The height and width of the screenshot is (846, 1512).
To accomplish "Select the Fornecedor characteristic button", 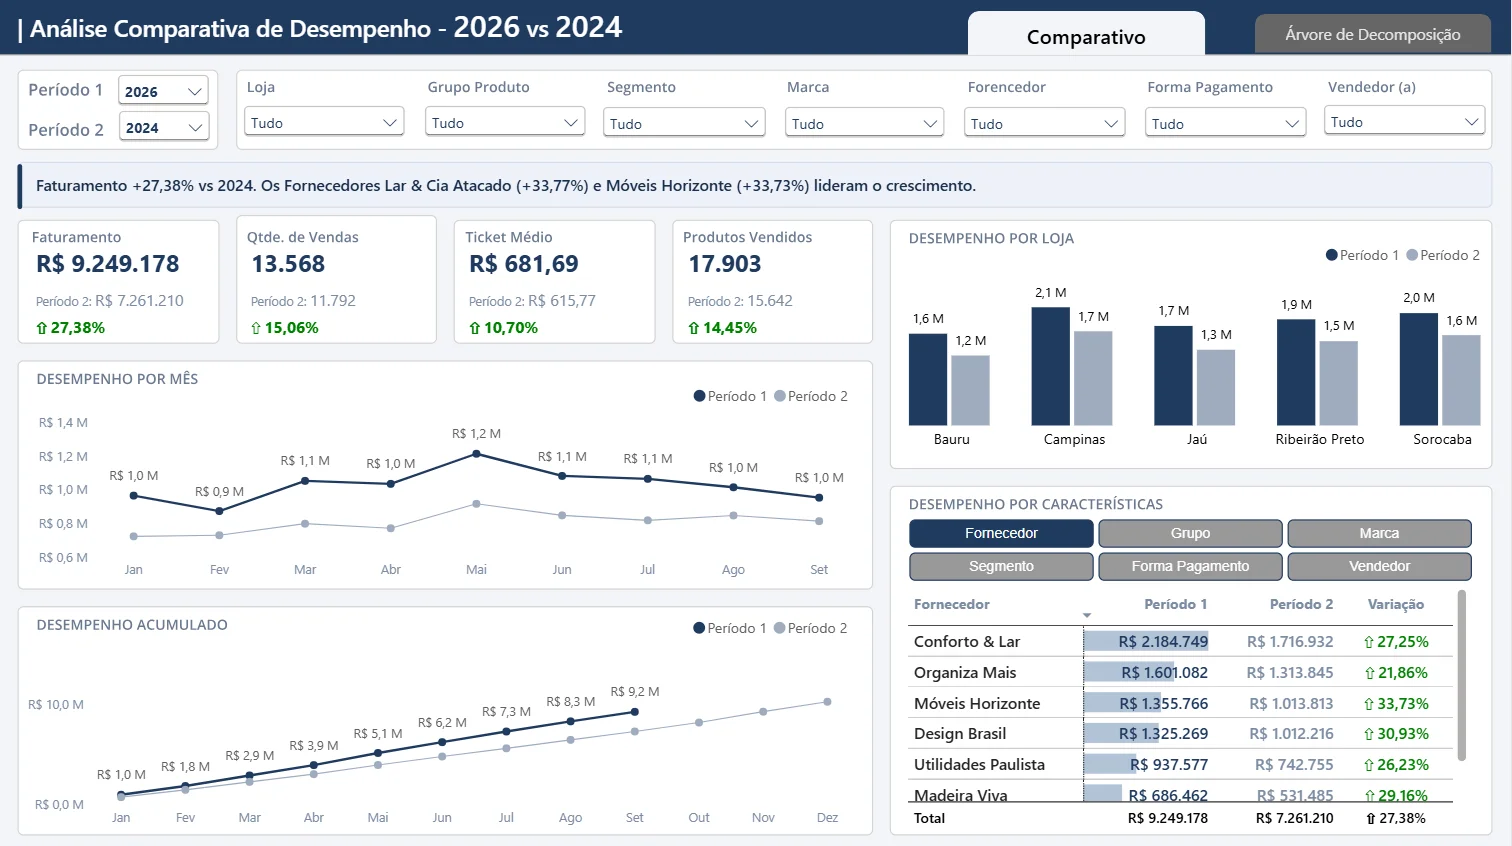I will tap(1001, 533).
